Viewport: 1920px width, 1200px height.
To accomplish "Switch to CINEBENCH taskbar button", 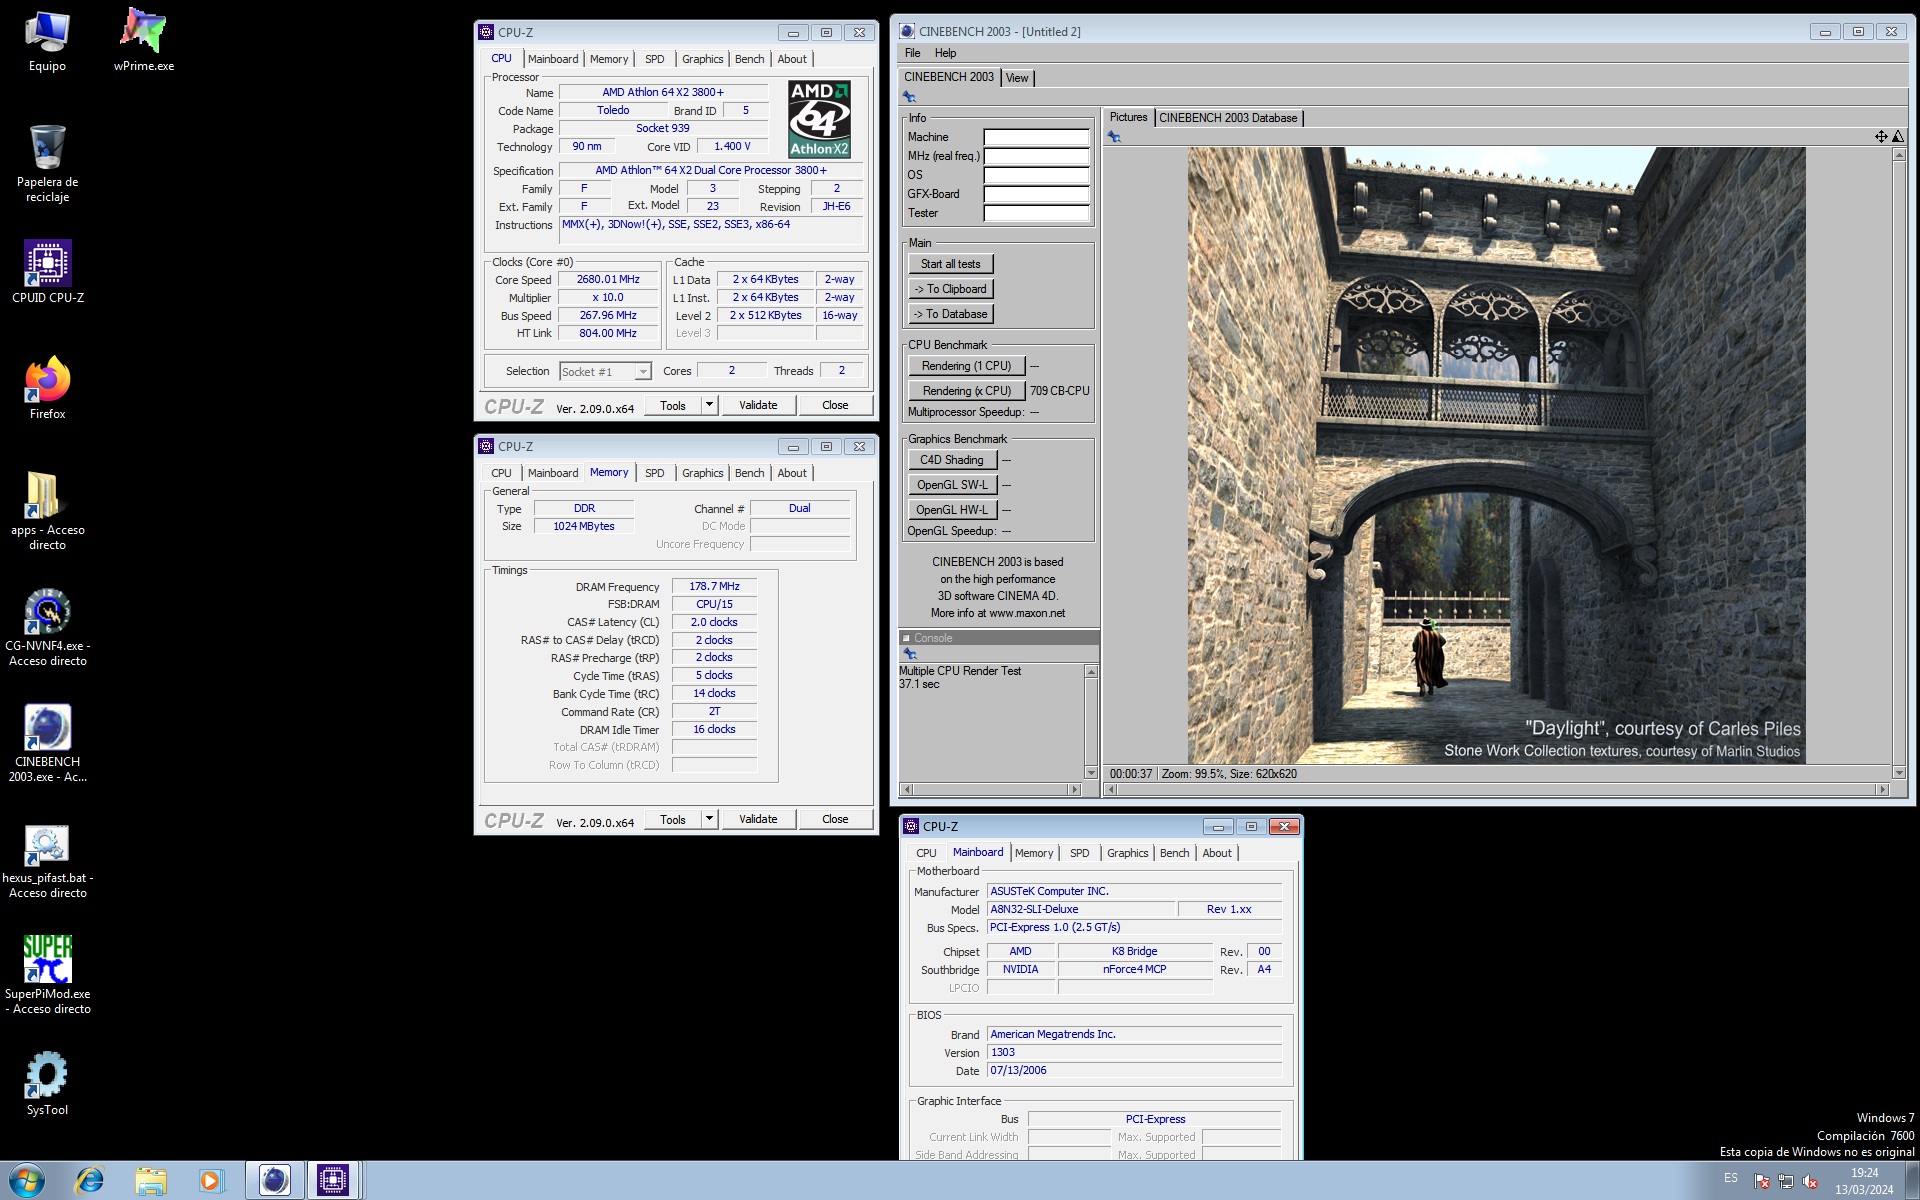I will 274,1181.
